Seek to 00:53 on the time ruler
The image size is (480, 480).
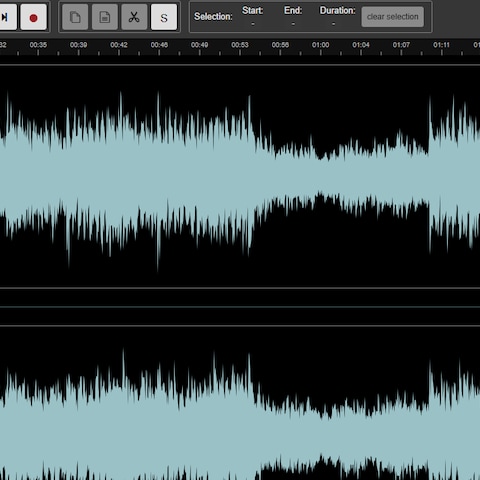click(x=240, y=45)
